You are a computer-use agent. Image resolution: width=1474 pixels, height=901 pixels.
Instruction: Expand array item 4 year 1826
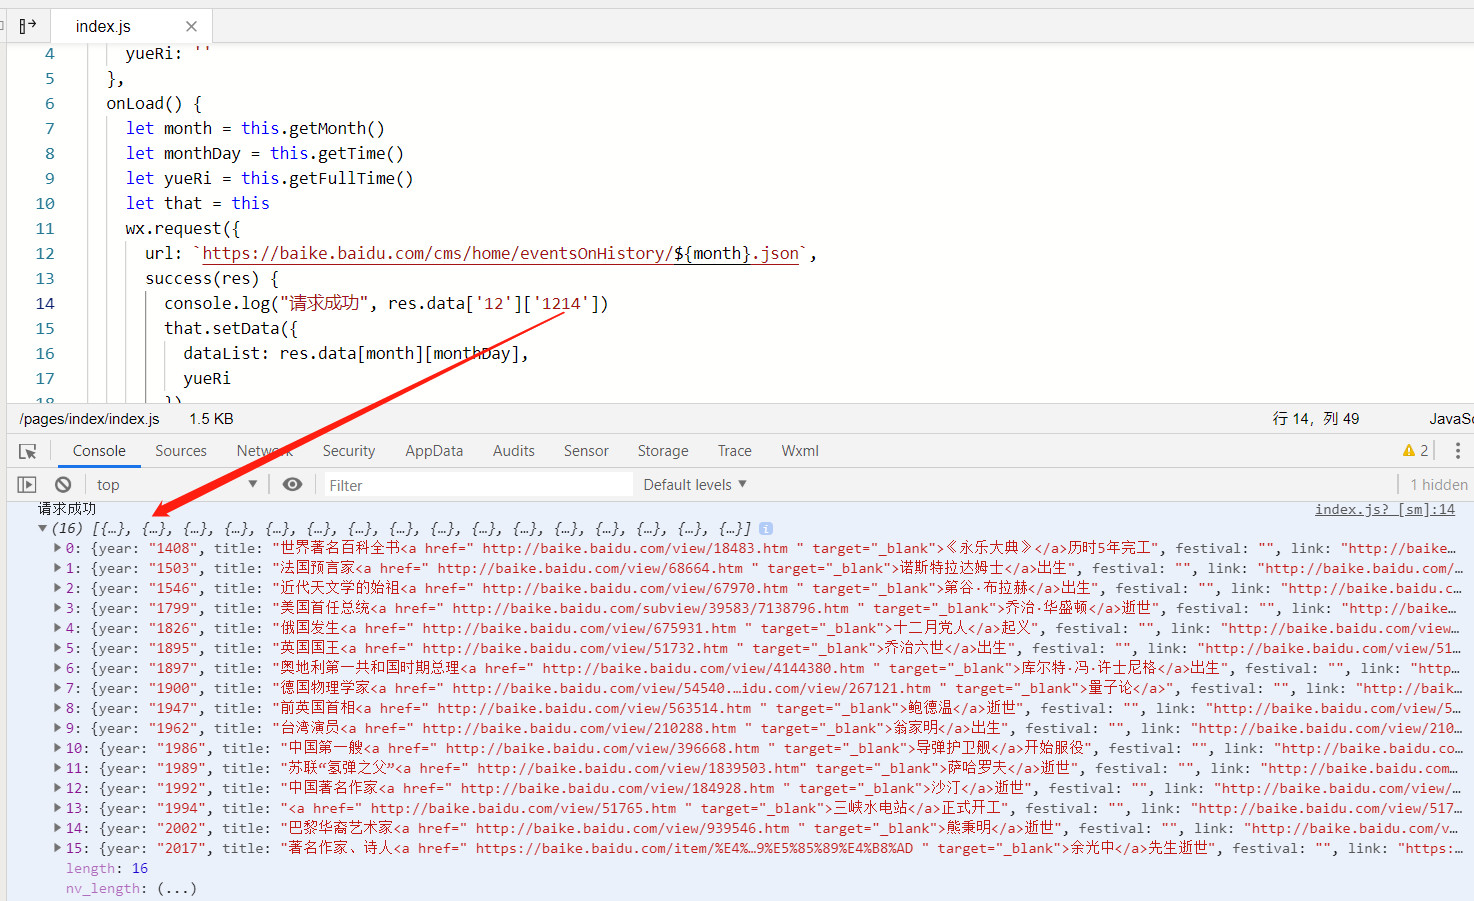(x=57, y=628)
